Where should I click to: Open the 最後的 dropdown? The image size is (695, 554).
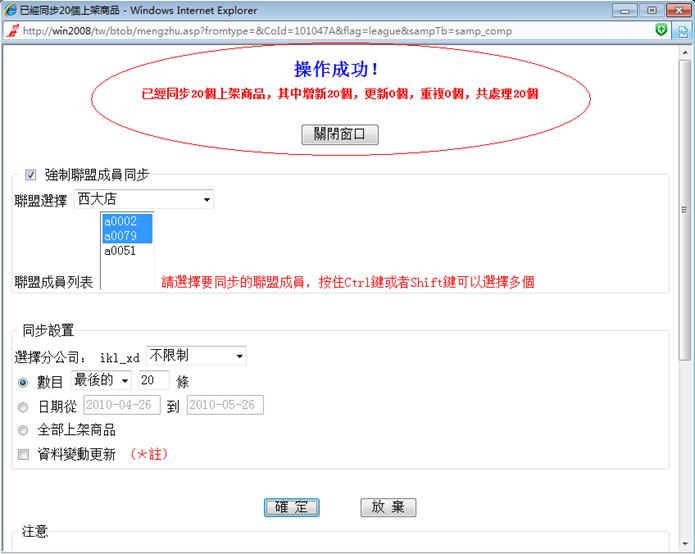[x=101, y=381]
